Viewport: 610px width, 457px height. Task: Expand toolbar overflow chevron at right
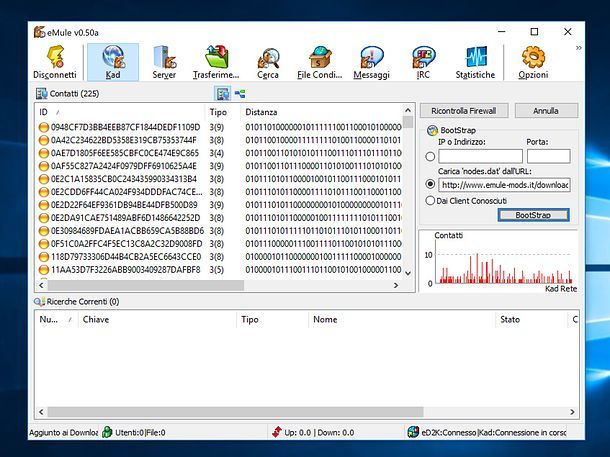[x=579, y=47]
